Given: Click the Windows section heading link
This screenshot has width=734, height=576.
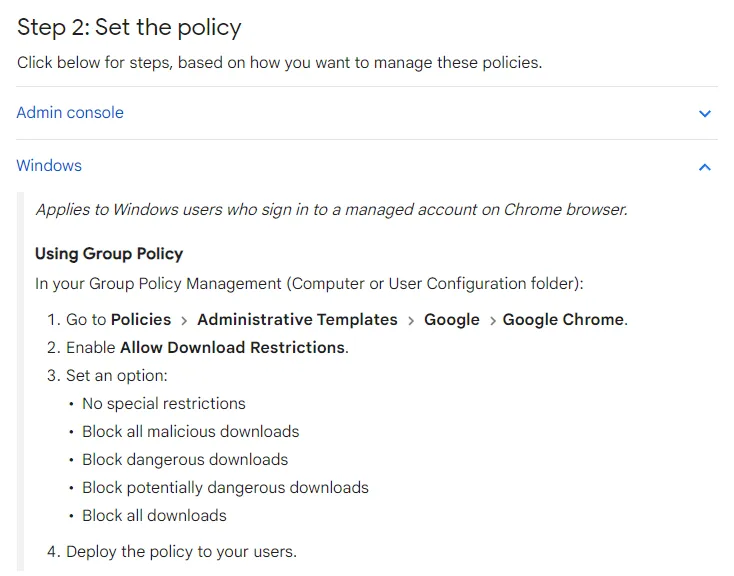Looking at the screenshot, I should pyautogui.click(x=49, y=166).
